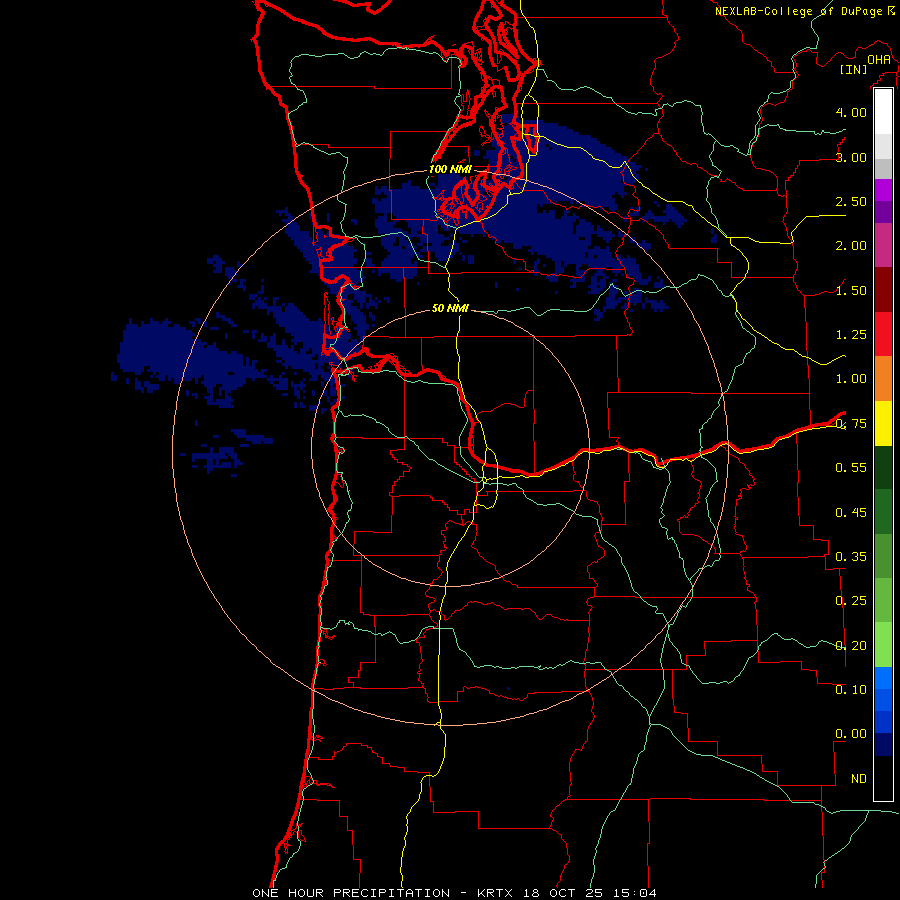900x900 pixels.
Task: Click the 0.45 legend value
Action: [851, 513]
